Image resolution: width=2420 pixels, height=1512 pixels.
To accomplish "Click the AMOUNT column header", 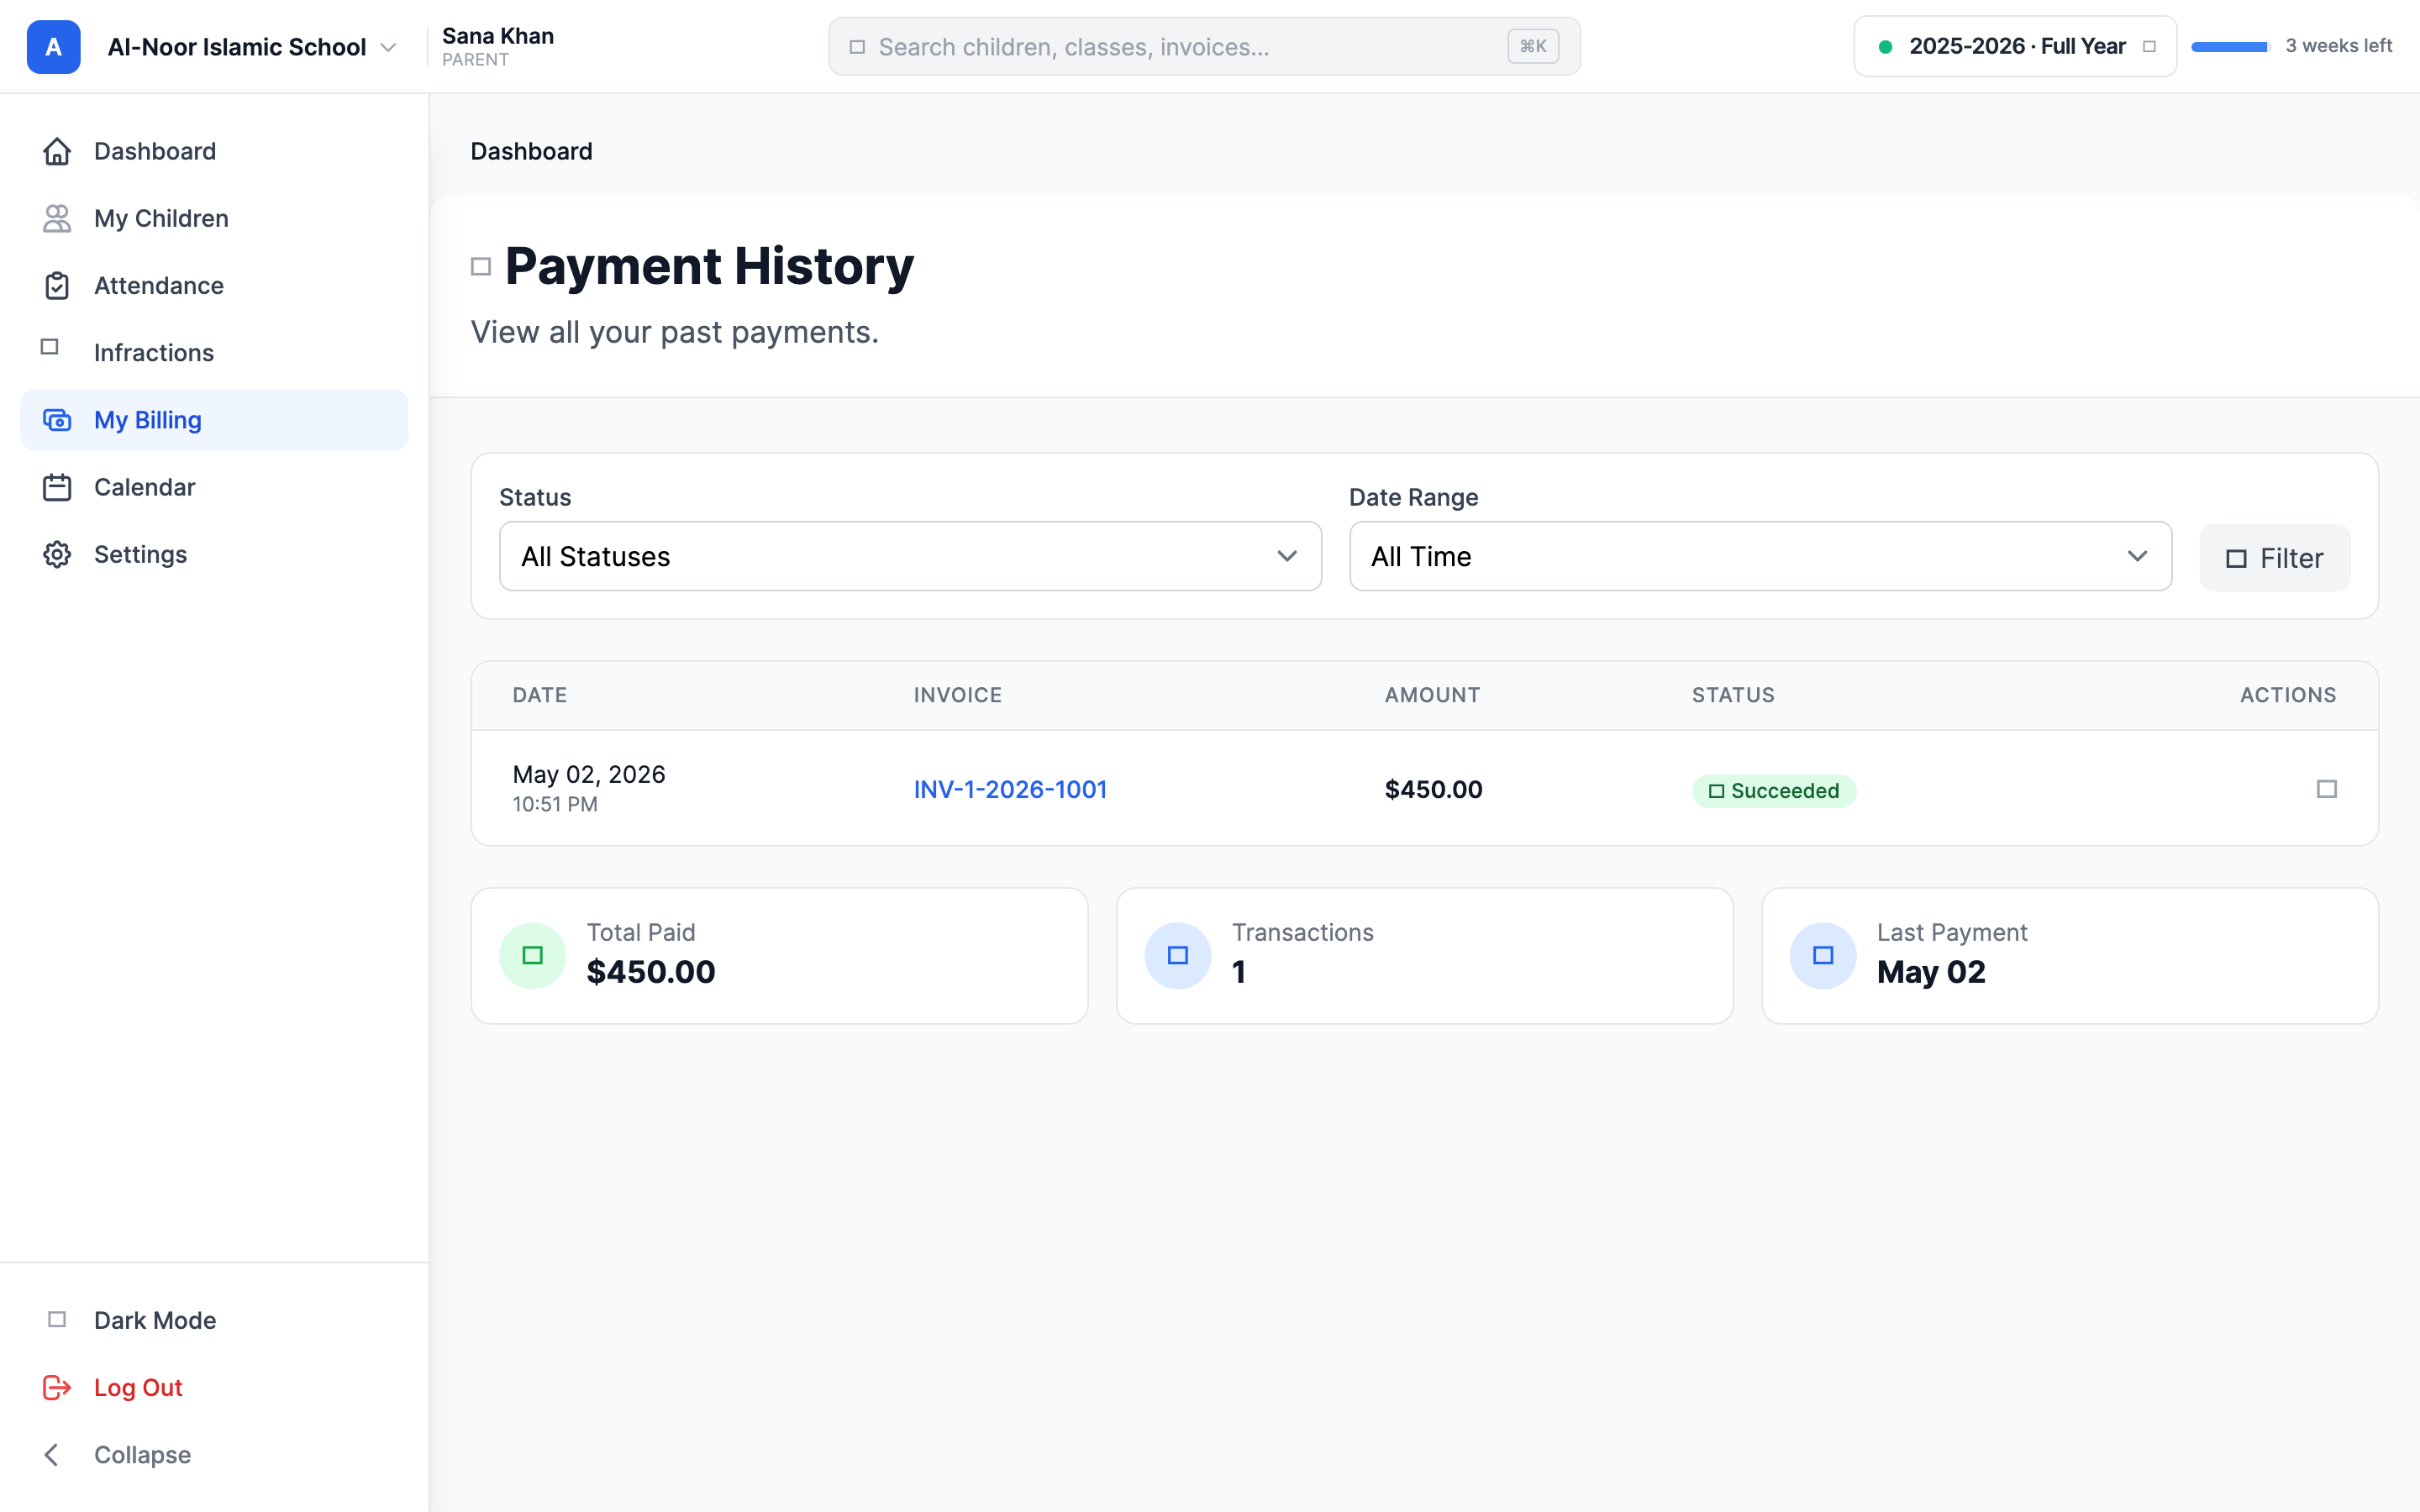I will [1432, 695].
